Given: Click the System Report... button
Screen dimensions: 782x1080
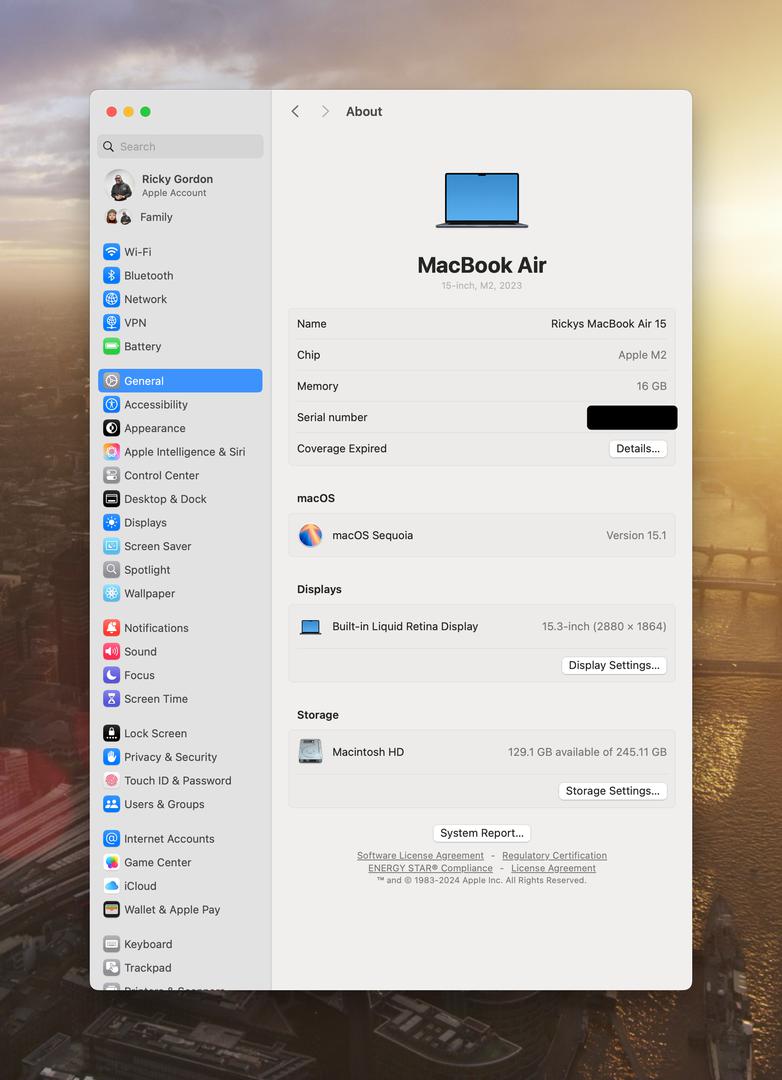Looking at the screenshot, I should point(482,833).
